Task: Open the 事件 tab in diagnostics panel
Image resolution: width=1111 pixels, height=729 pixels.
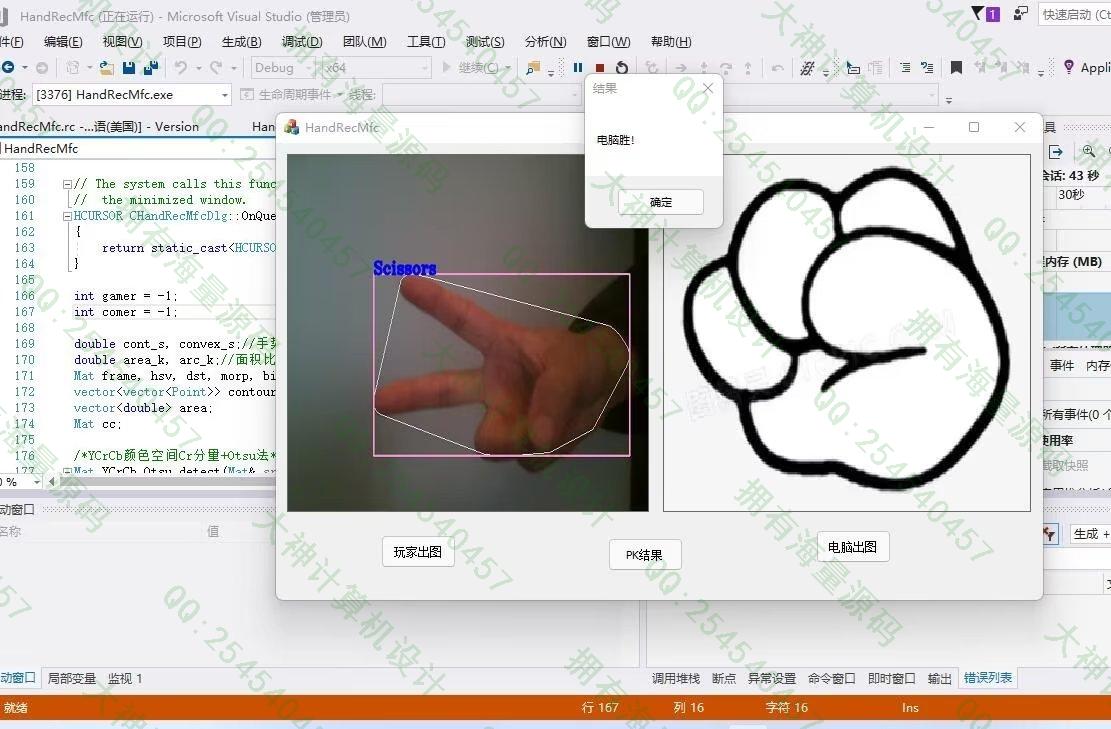Action: pos(1061,365)
